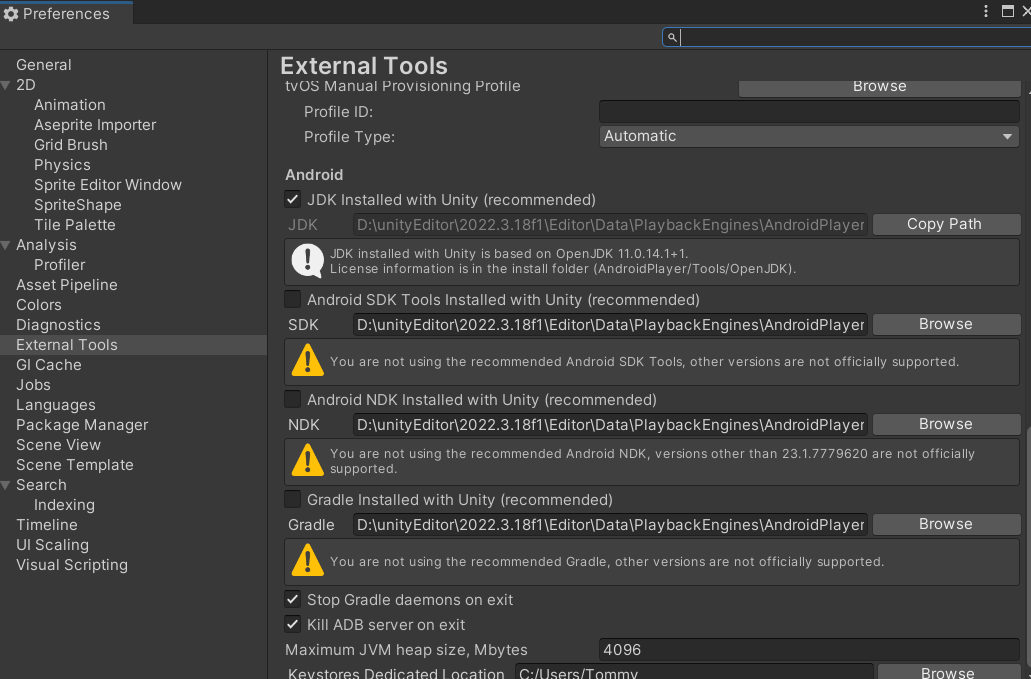
Task: Collapse the 2D section arrow
Action: 7,85
